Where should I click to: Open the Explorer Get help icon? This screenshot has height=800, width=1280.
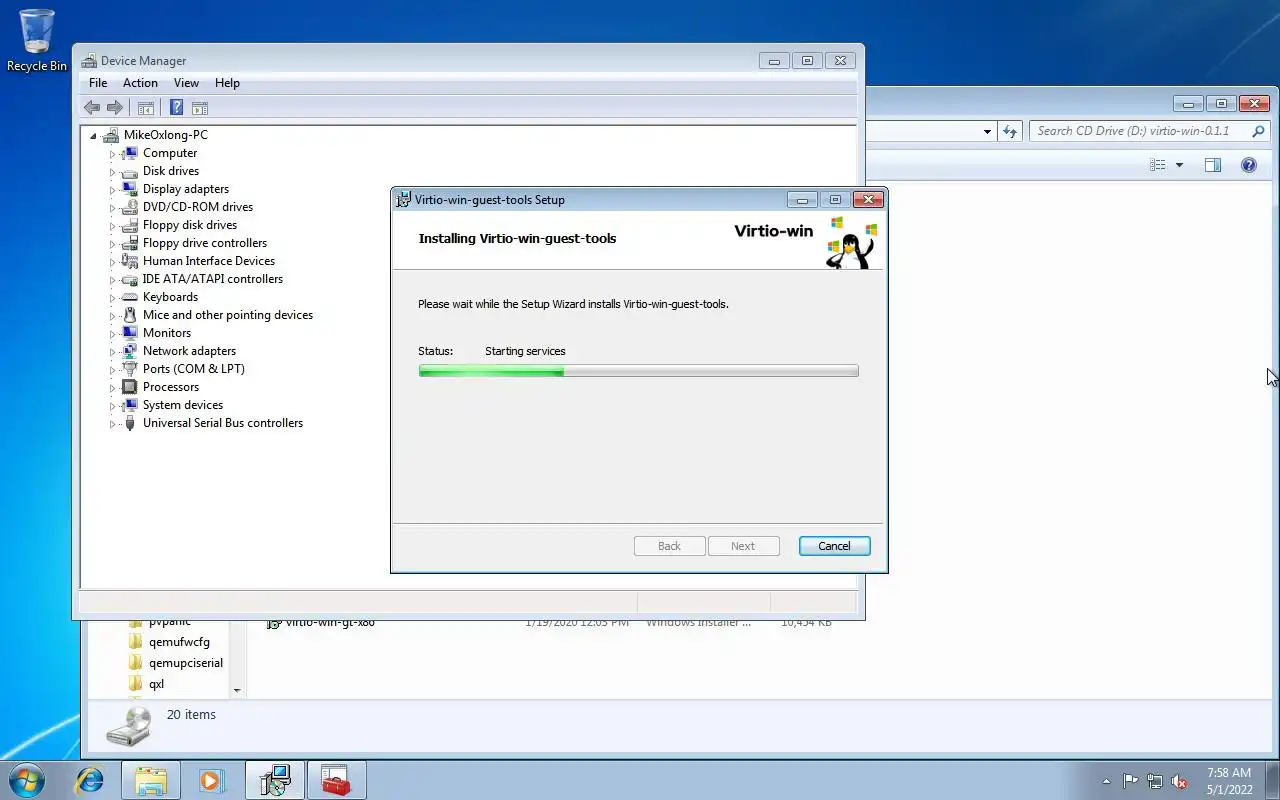(x=1249, y=165)
